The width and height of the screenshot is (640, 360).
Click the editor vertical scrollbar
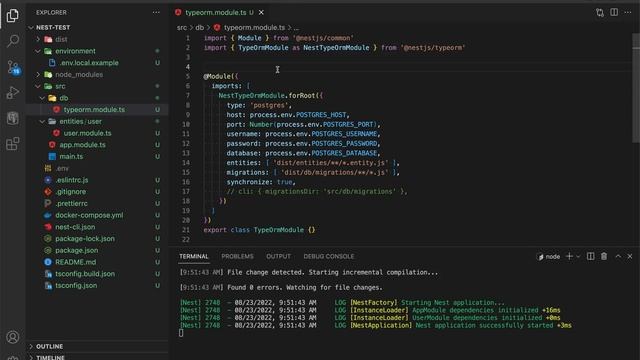(636, 88)
